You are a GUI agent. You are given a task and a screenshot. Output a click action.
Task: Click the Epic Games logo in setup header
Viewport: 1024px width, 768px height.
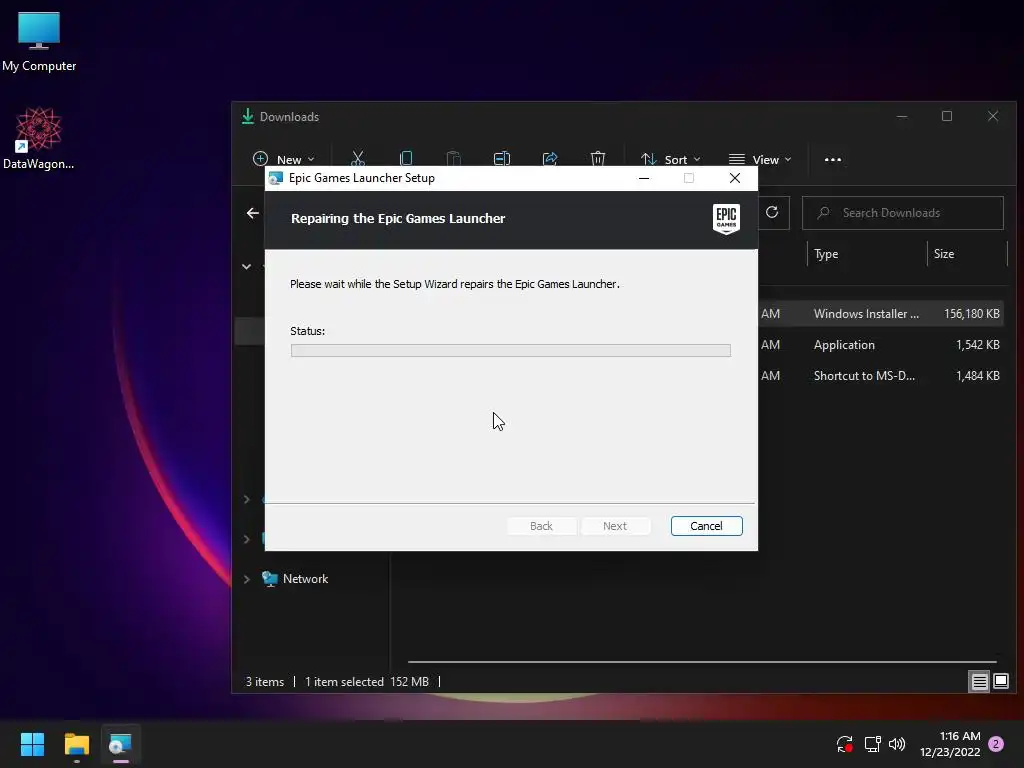[726, 218]
